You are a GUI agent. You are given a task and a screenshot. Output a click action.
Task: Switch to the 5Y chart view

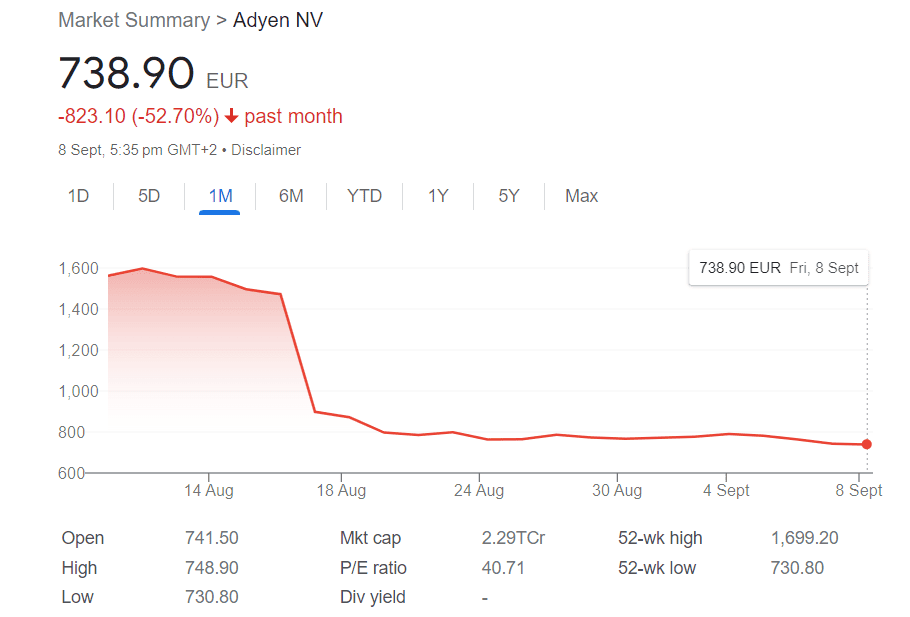click(509, 196)
